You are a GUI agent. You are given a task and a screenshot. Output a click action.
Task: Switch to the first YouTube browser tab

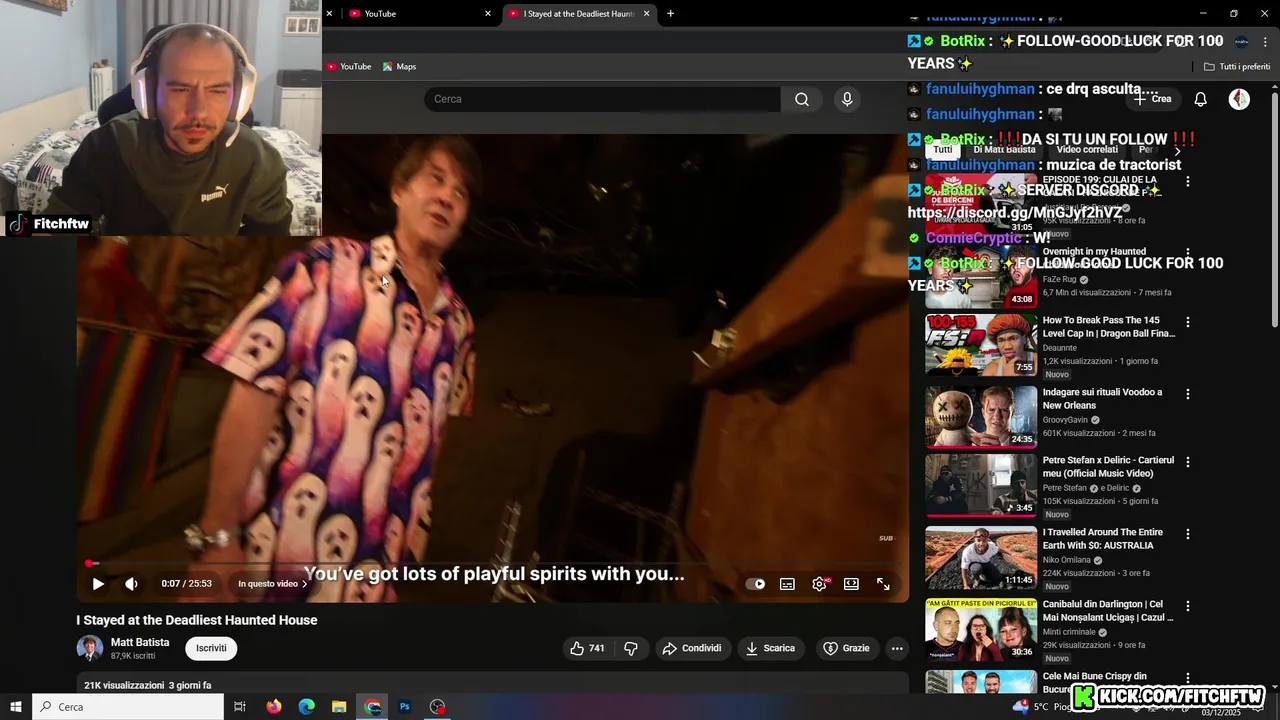[417, 13]
